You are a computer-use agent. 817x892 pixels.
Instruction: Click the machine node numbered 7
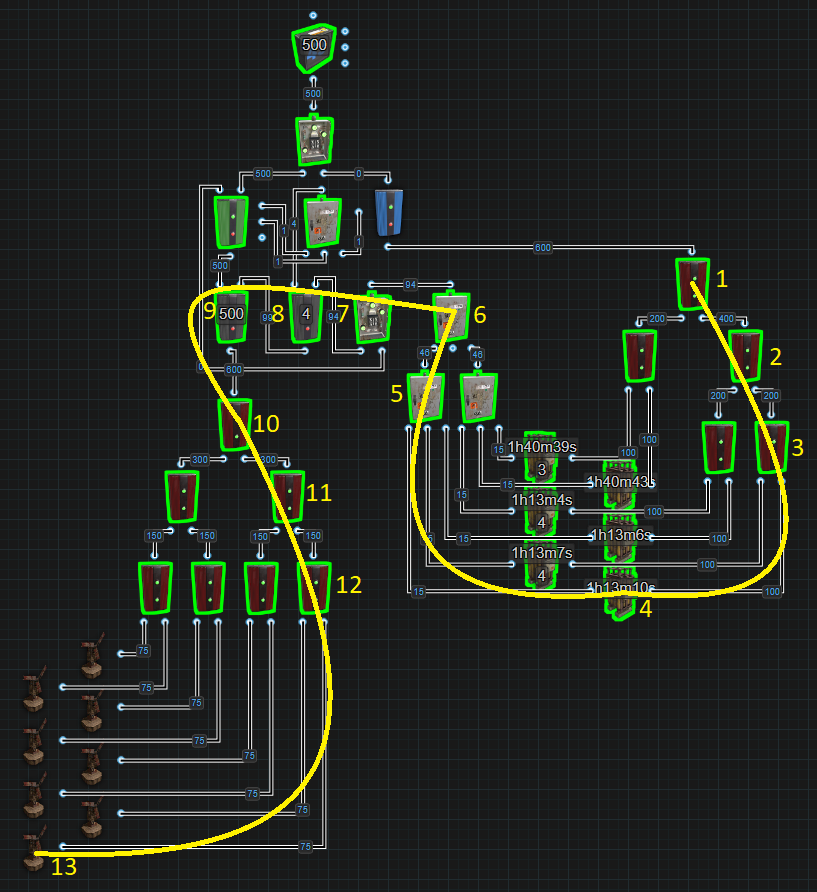pyautogui.click(x=375, y=319)
